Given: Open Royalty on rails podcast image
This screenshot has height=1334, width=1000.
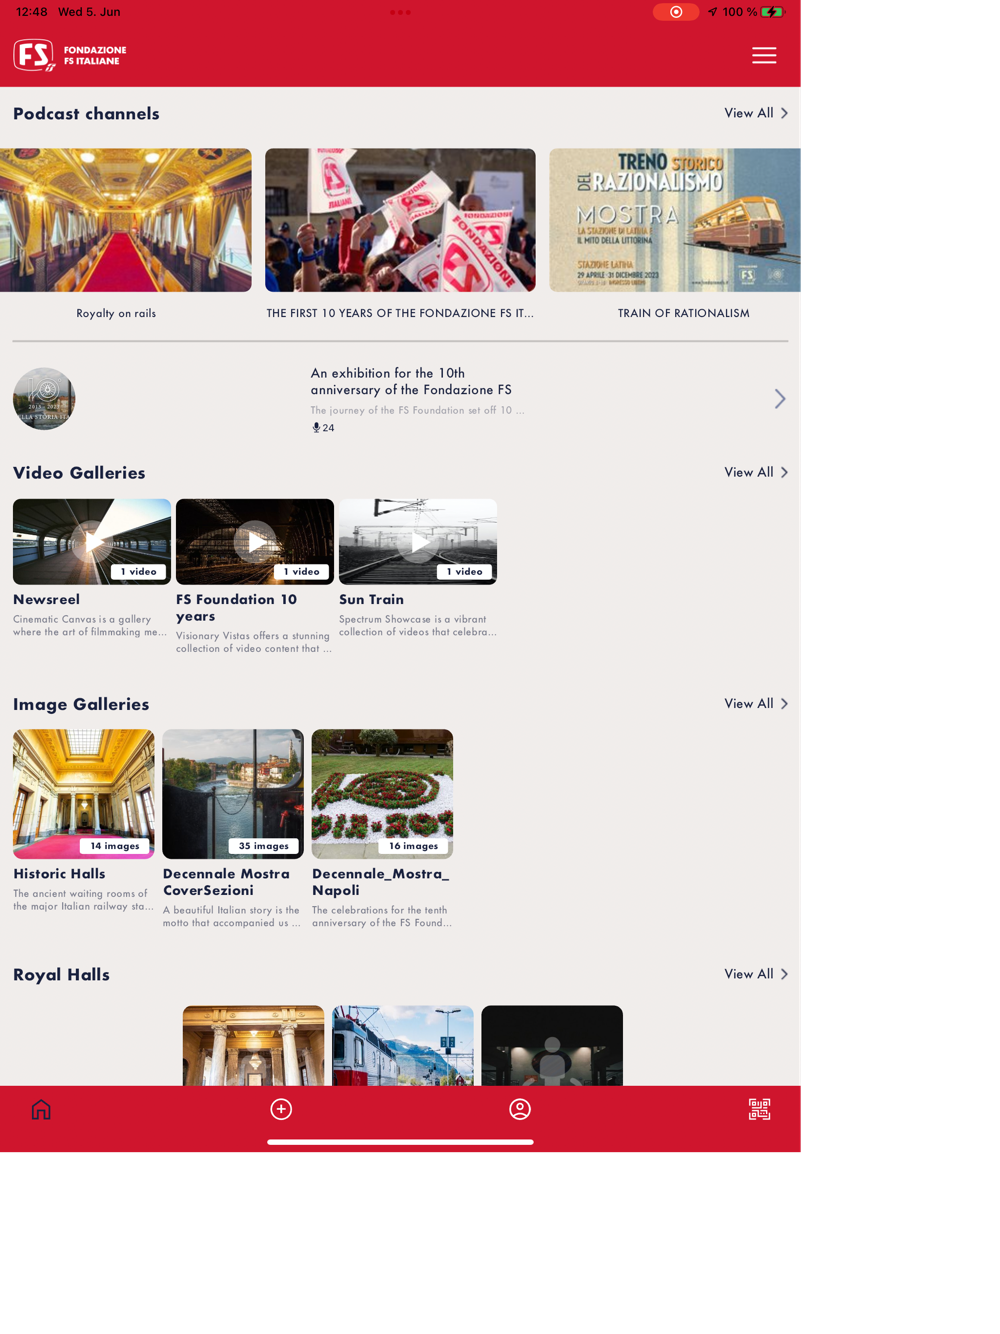Looking at the screenshot, I should pyautogui.click(x=126, y=220).
